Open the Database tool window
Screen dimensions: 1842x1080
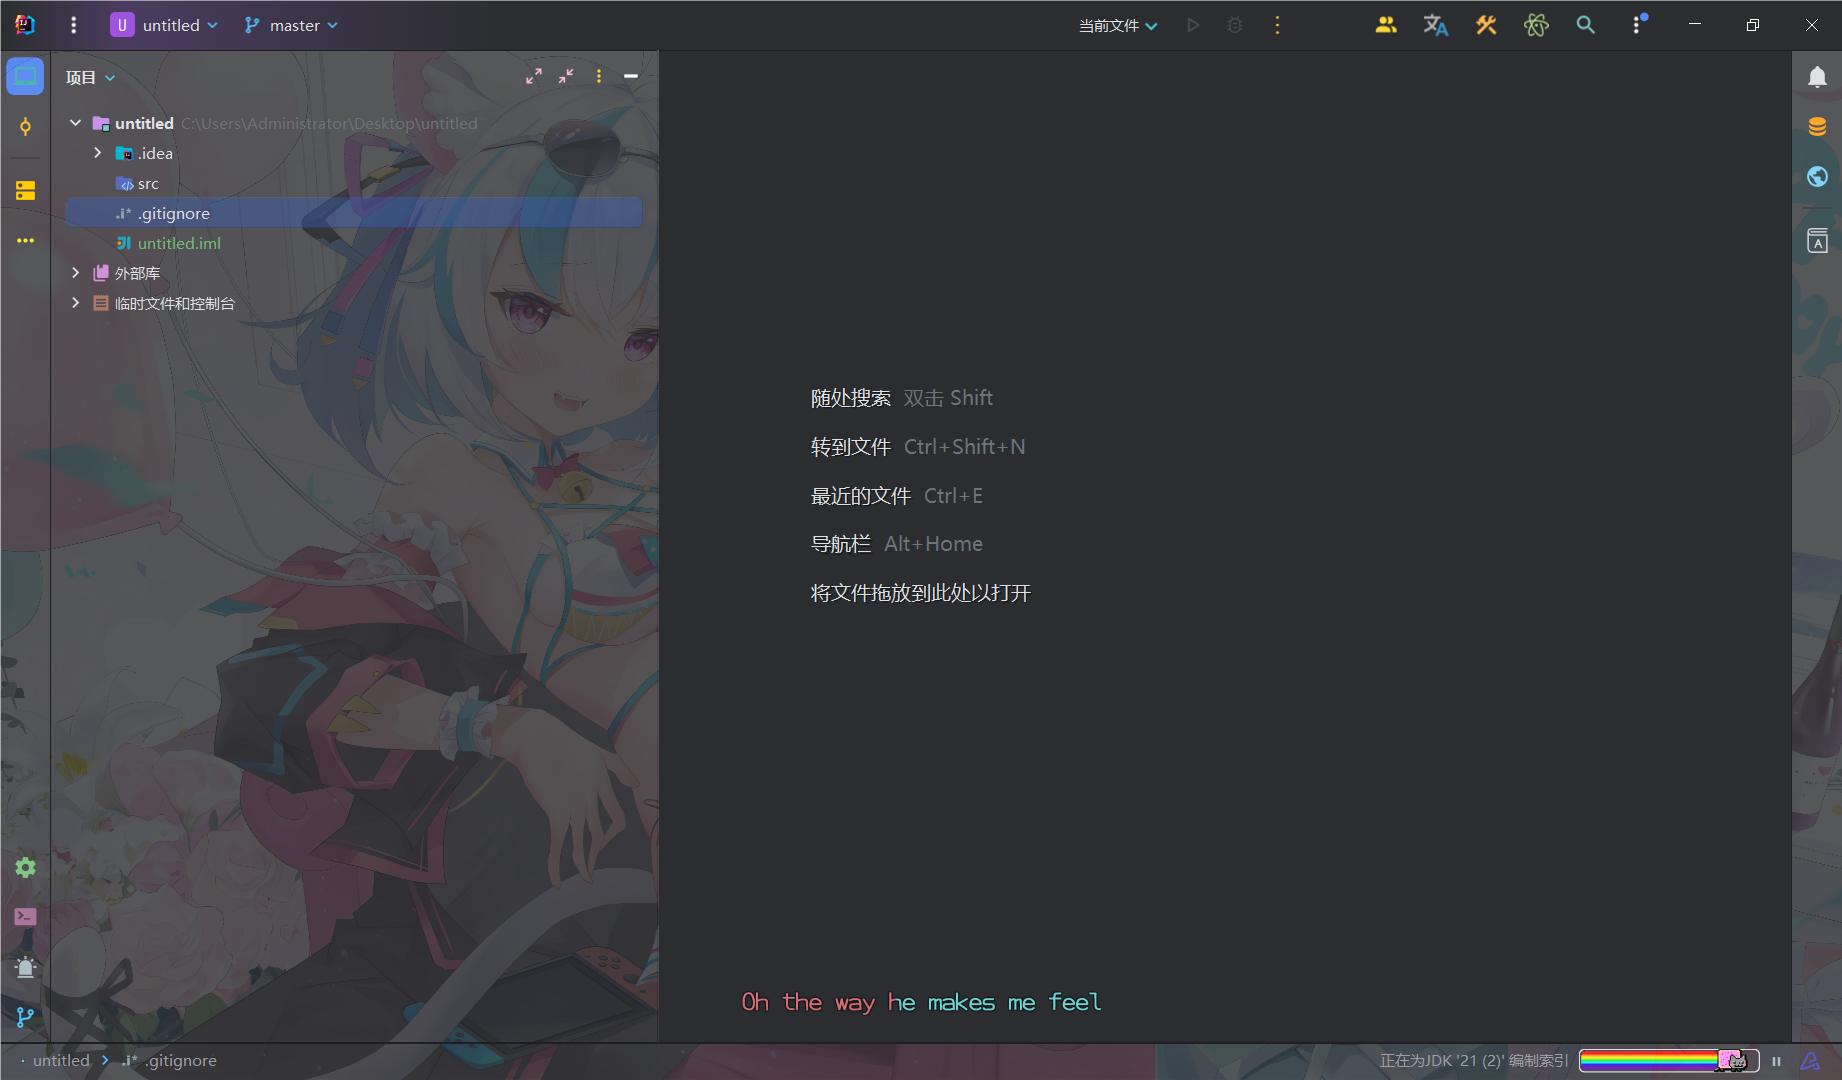[x=1817, y=127]
